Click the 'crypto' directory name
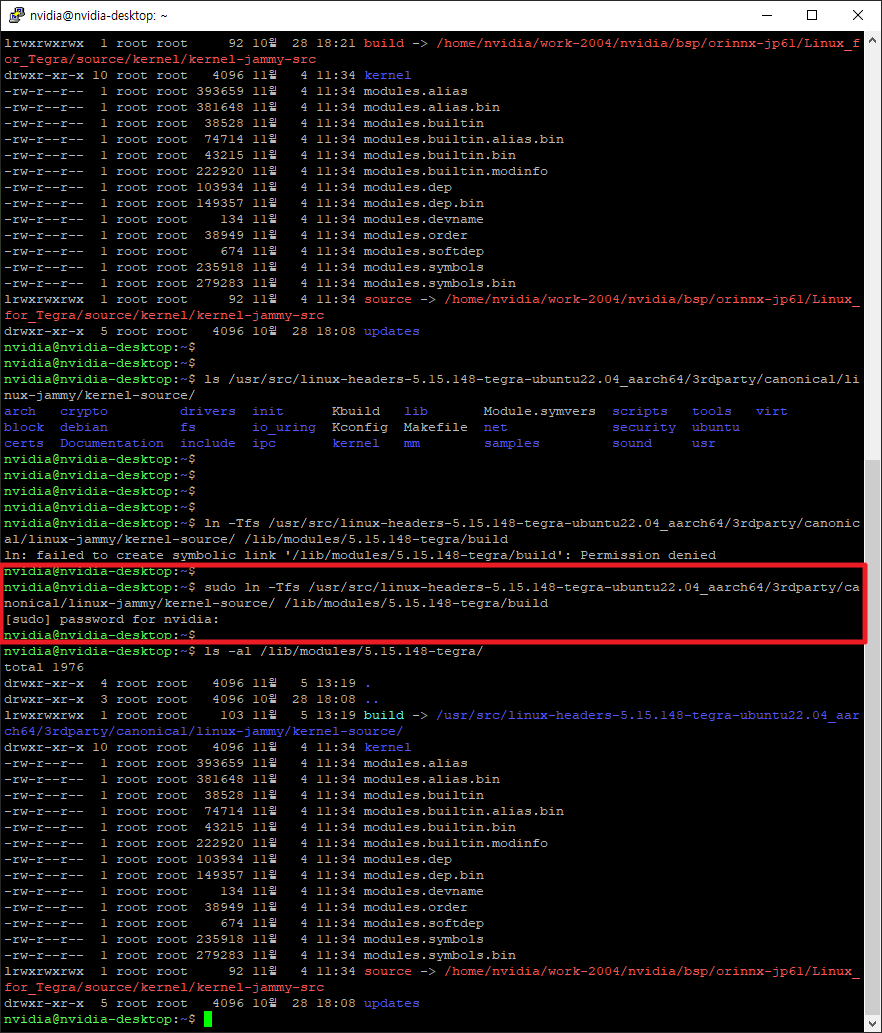The image size is (882, 1033). (x=84, y=411)
